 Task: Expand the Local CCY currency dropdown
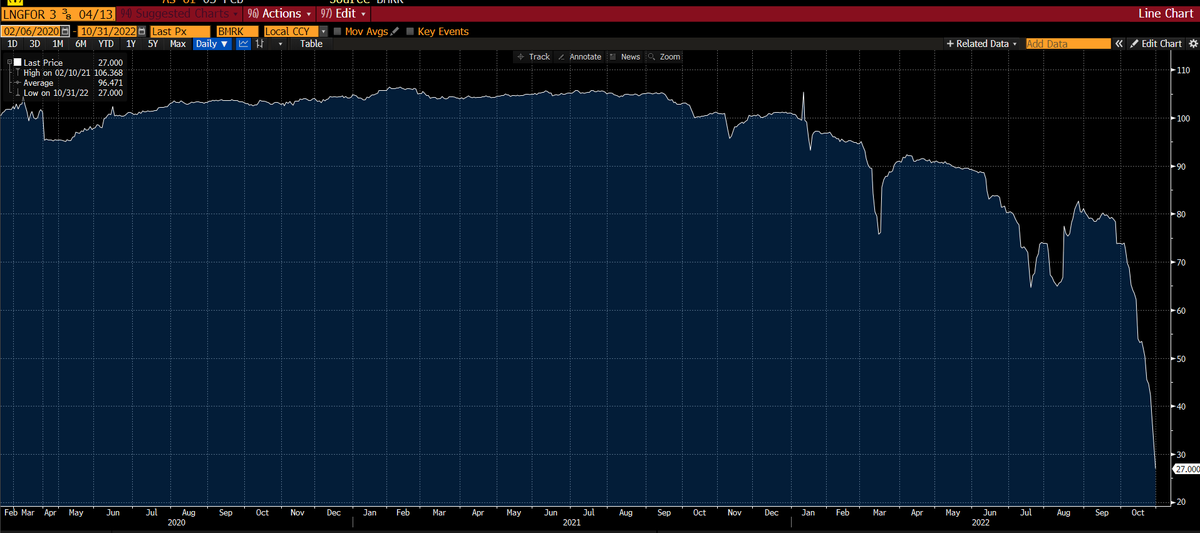[x=323, y=31]
